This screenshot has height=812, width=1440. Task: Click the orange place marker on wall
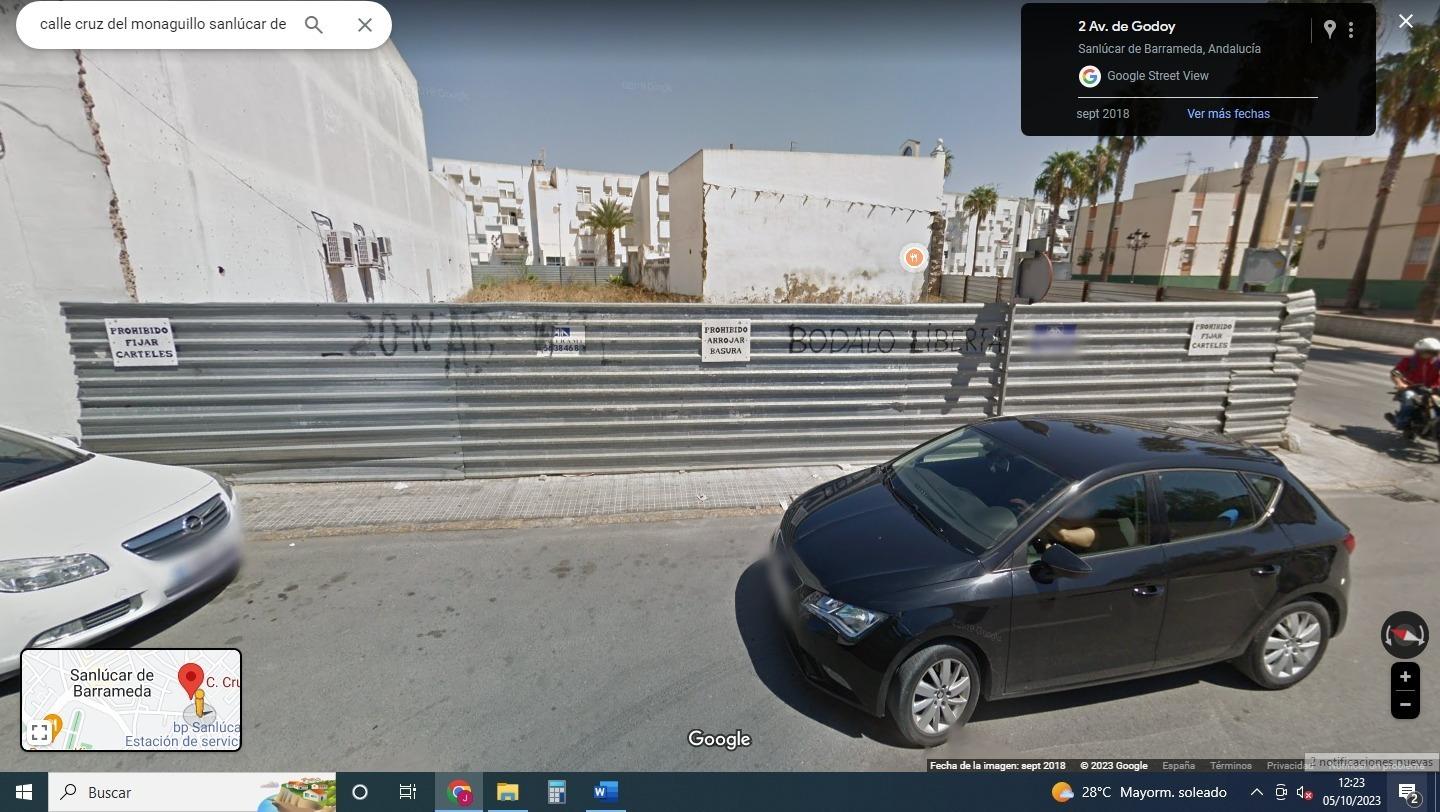point(912,258)
